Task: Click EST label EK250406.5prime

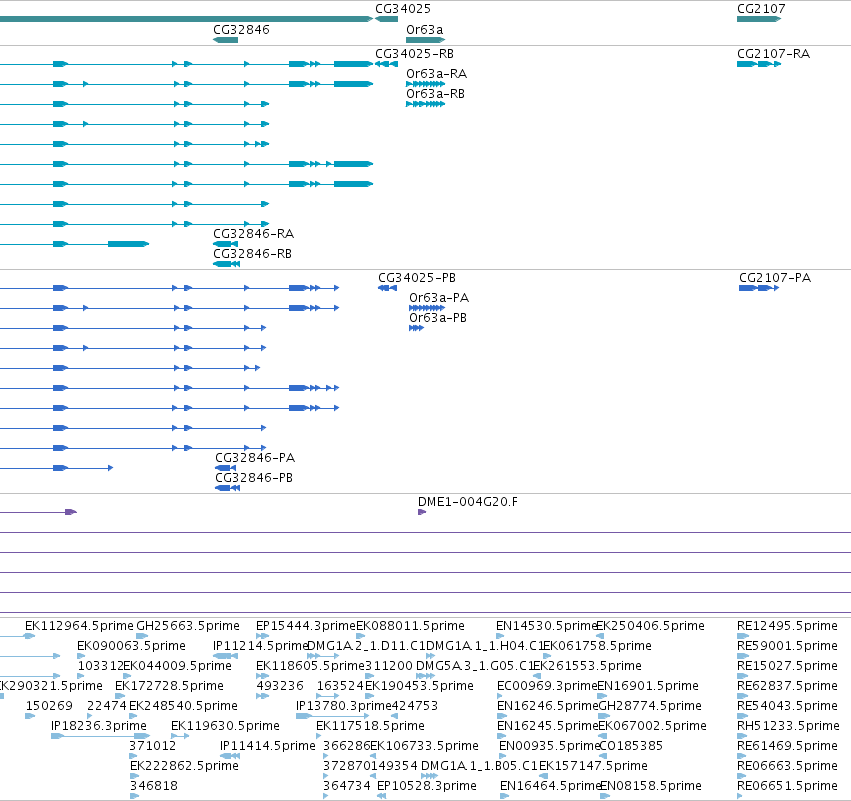Action: (650, 626)
